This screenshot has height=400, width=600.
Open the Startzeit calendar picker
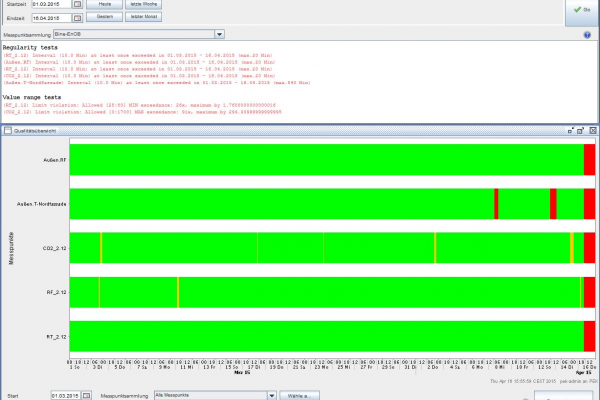click(x=77, y=4)
